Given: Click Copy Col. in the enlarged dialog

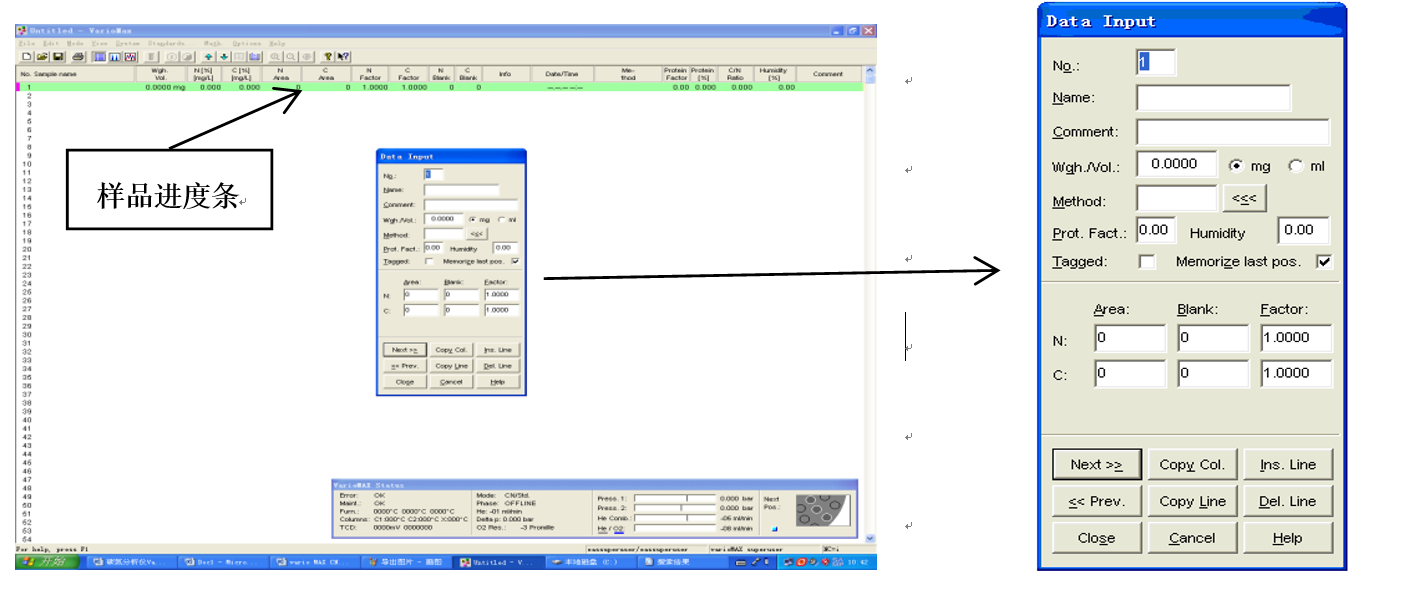Looking at the screenshot, I should [x=1191, y=464].
